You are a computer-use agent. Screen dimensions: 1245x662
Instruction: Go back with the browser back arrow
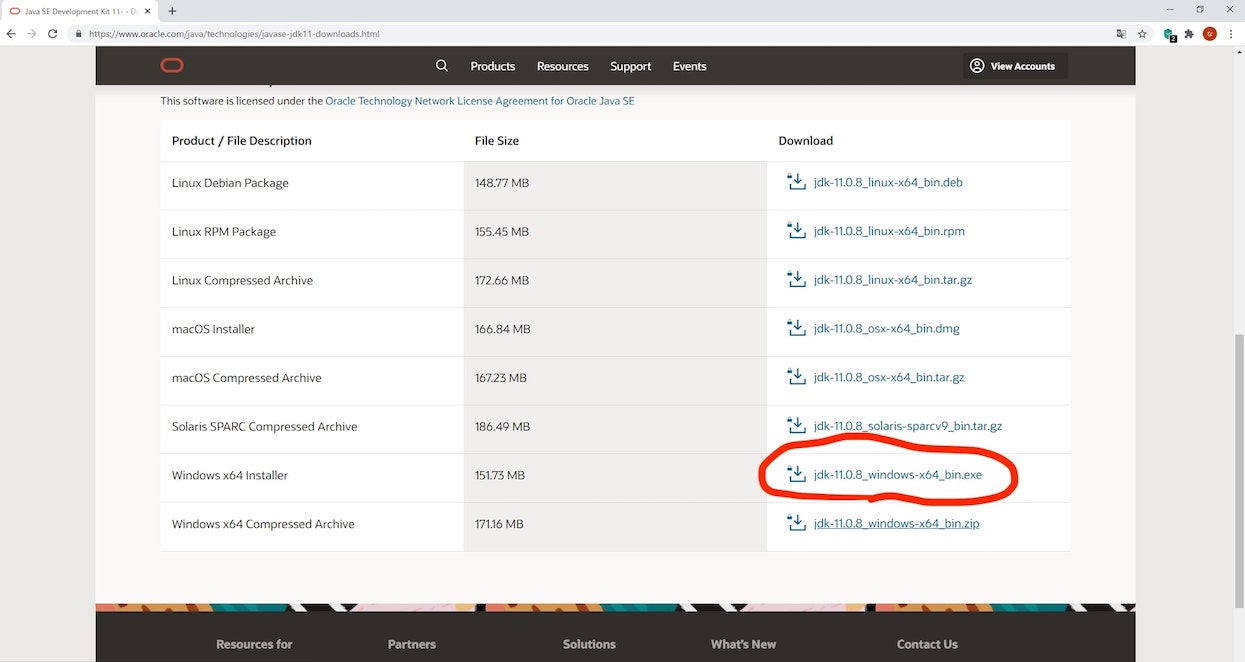(11, 33)
